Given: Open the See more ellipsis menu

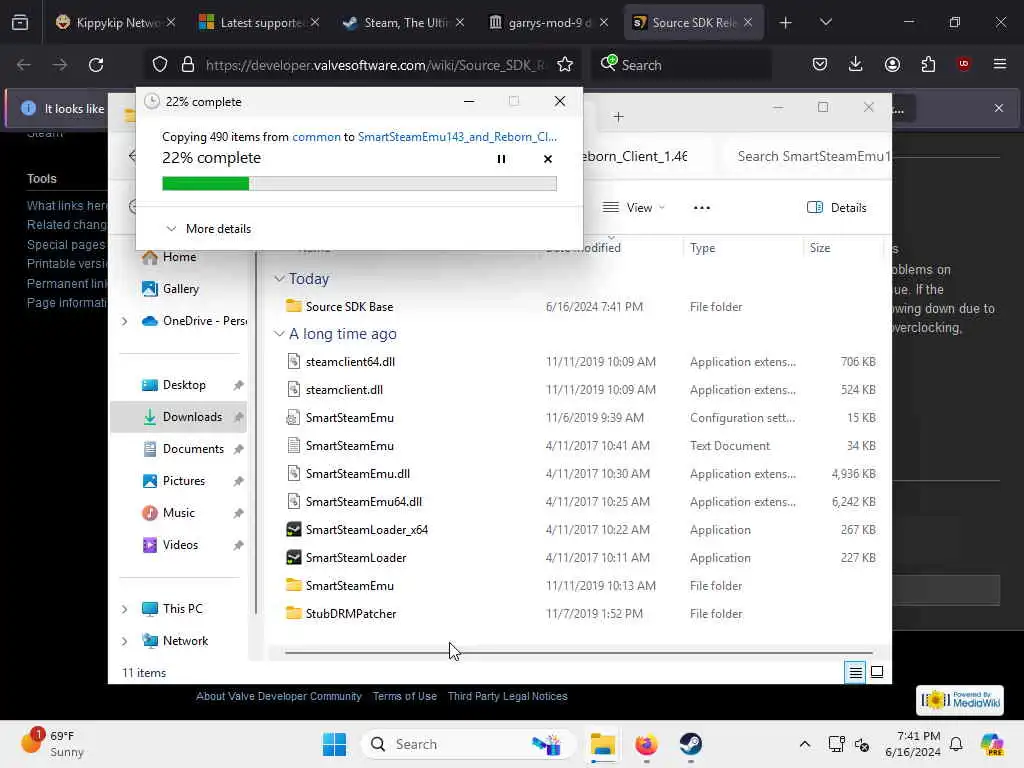Looking at the screenshot, I should pyautogui.click(x=701, y=208).
